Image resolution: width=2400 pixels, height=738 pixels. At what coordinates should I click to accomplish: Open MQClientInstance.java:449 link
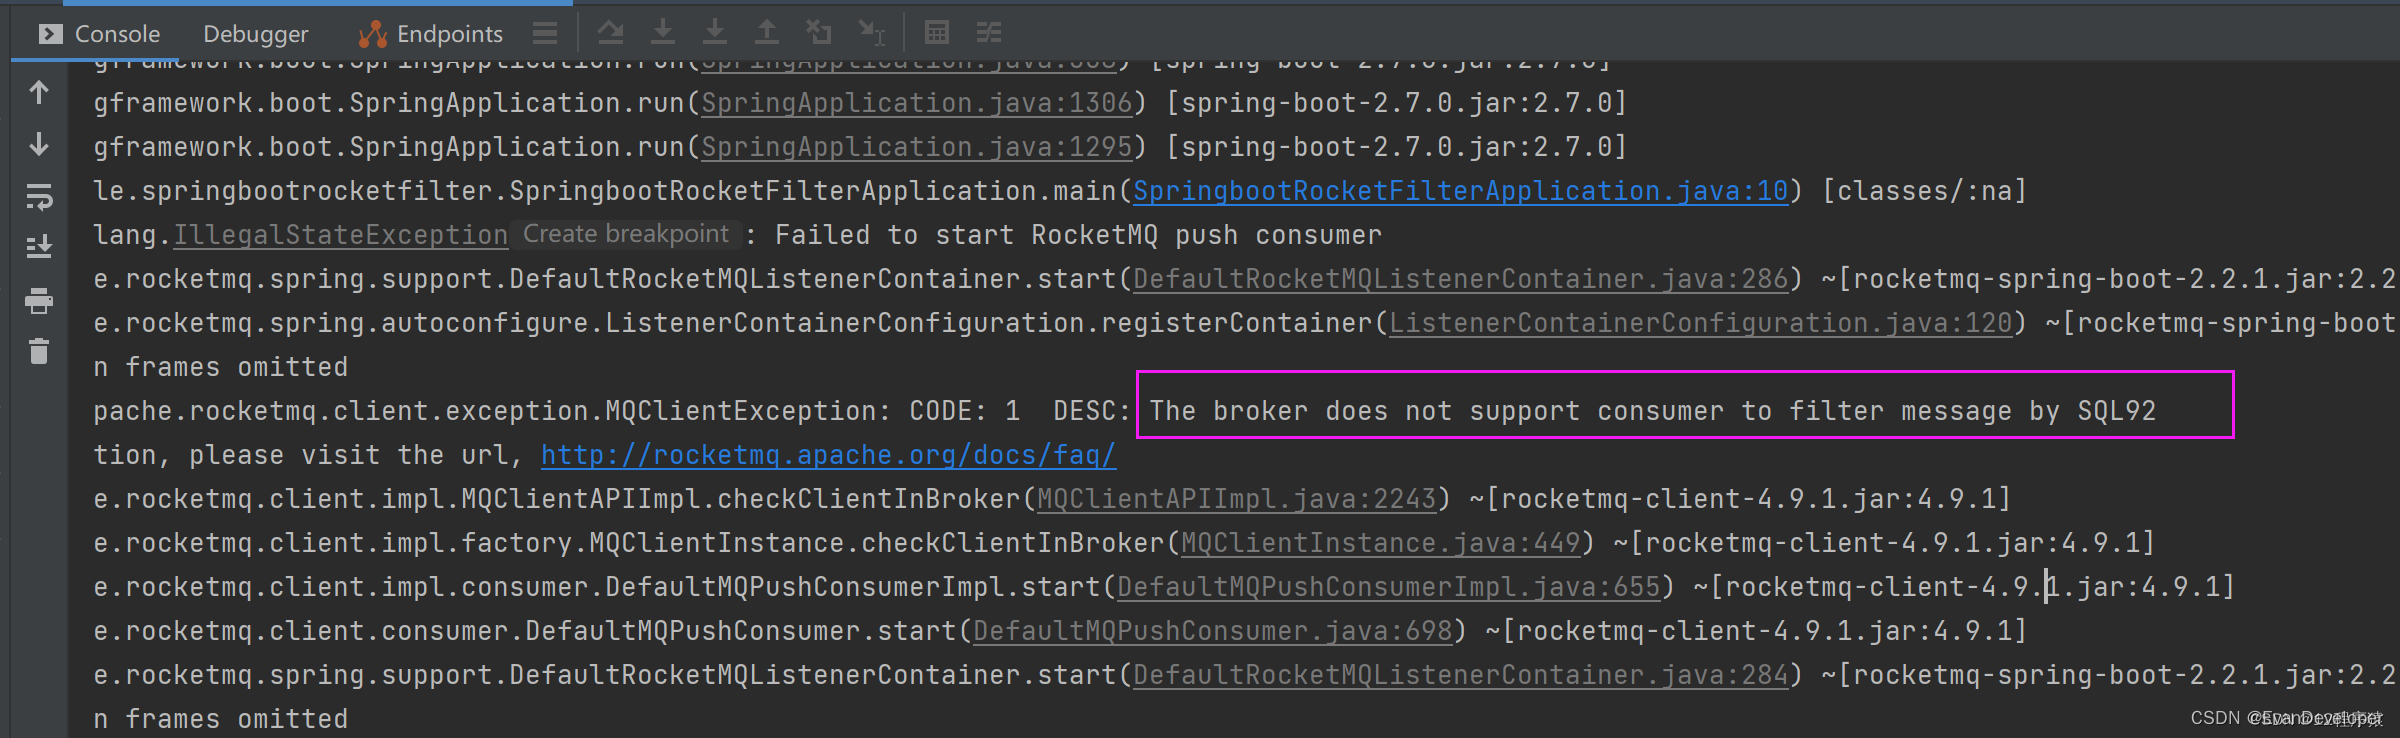[1381, 543]
